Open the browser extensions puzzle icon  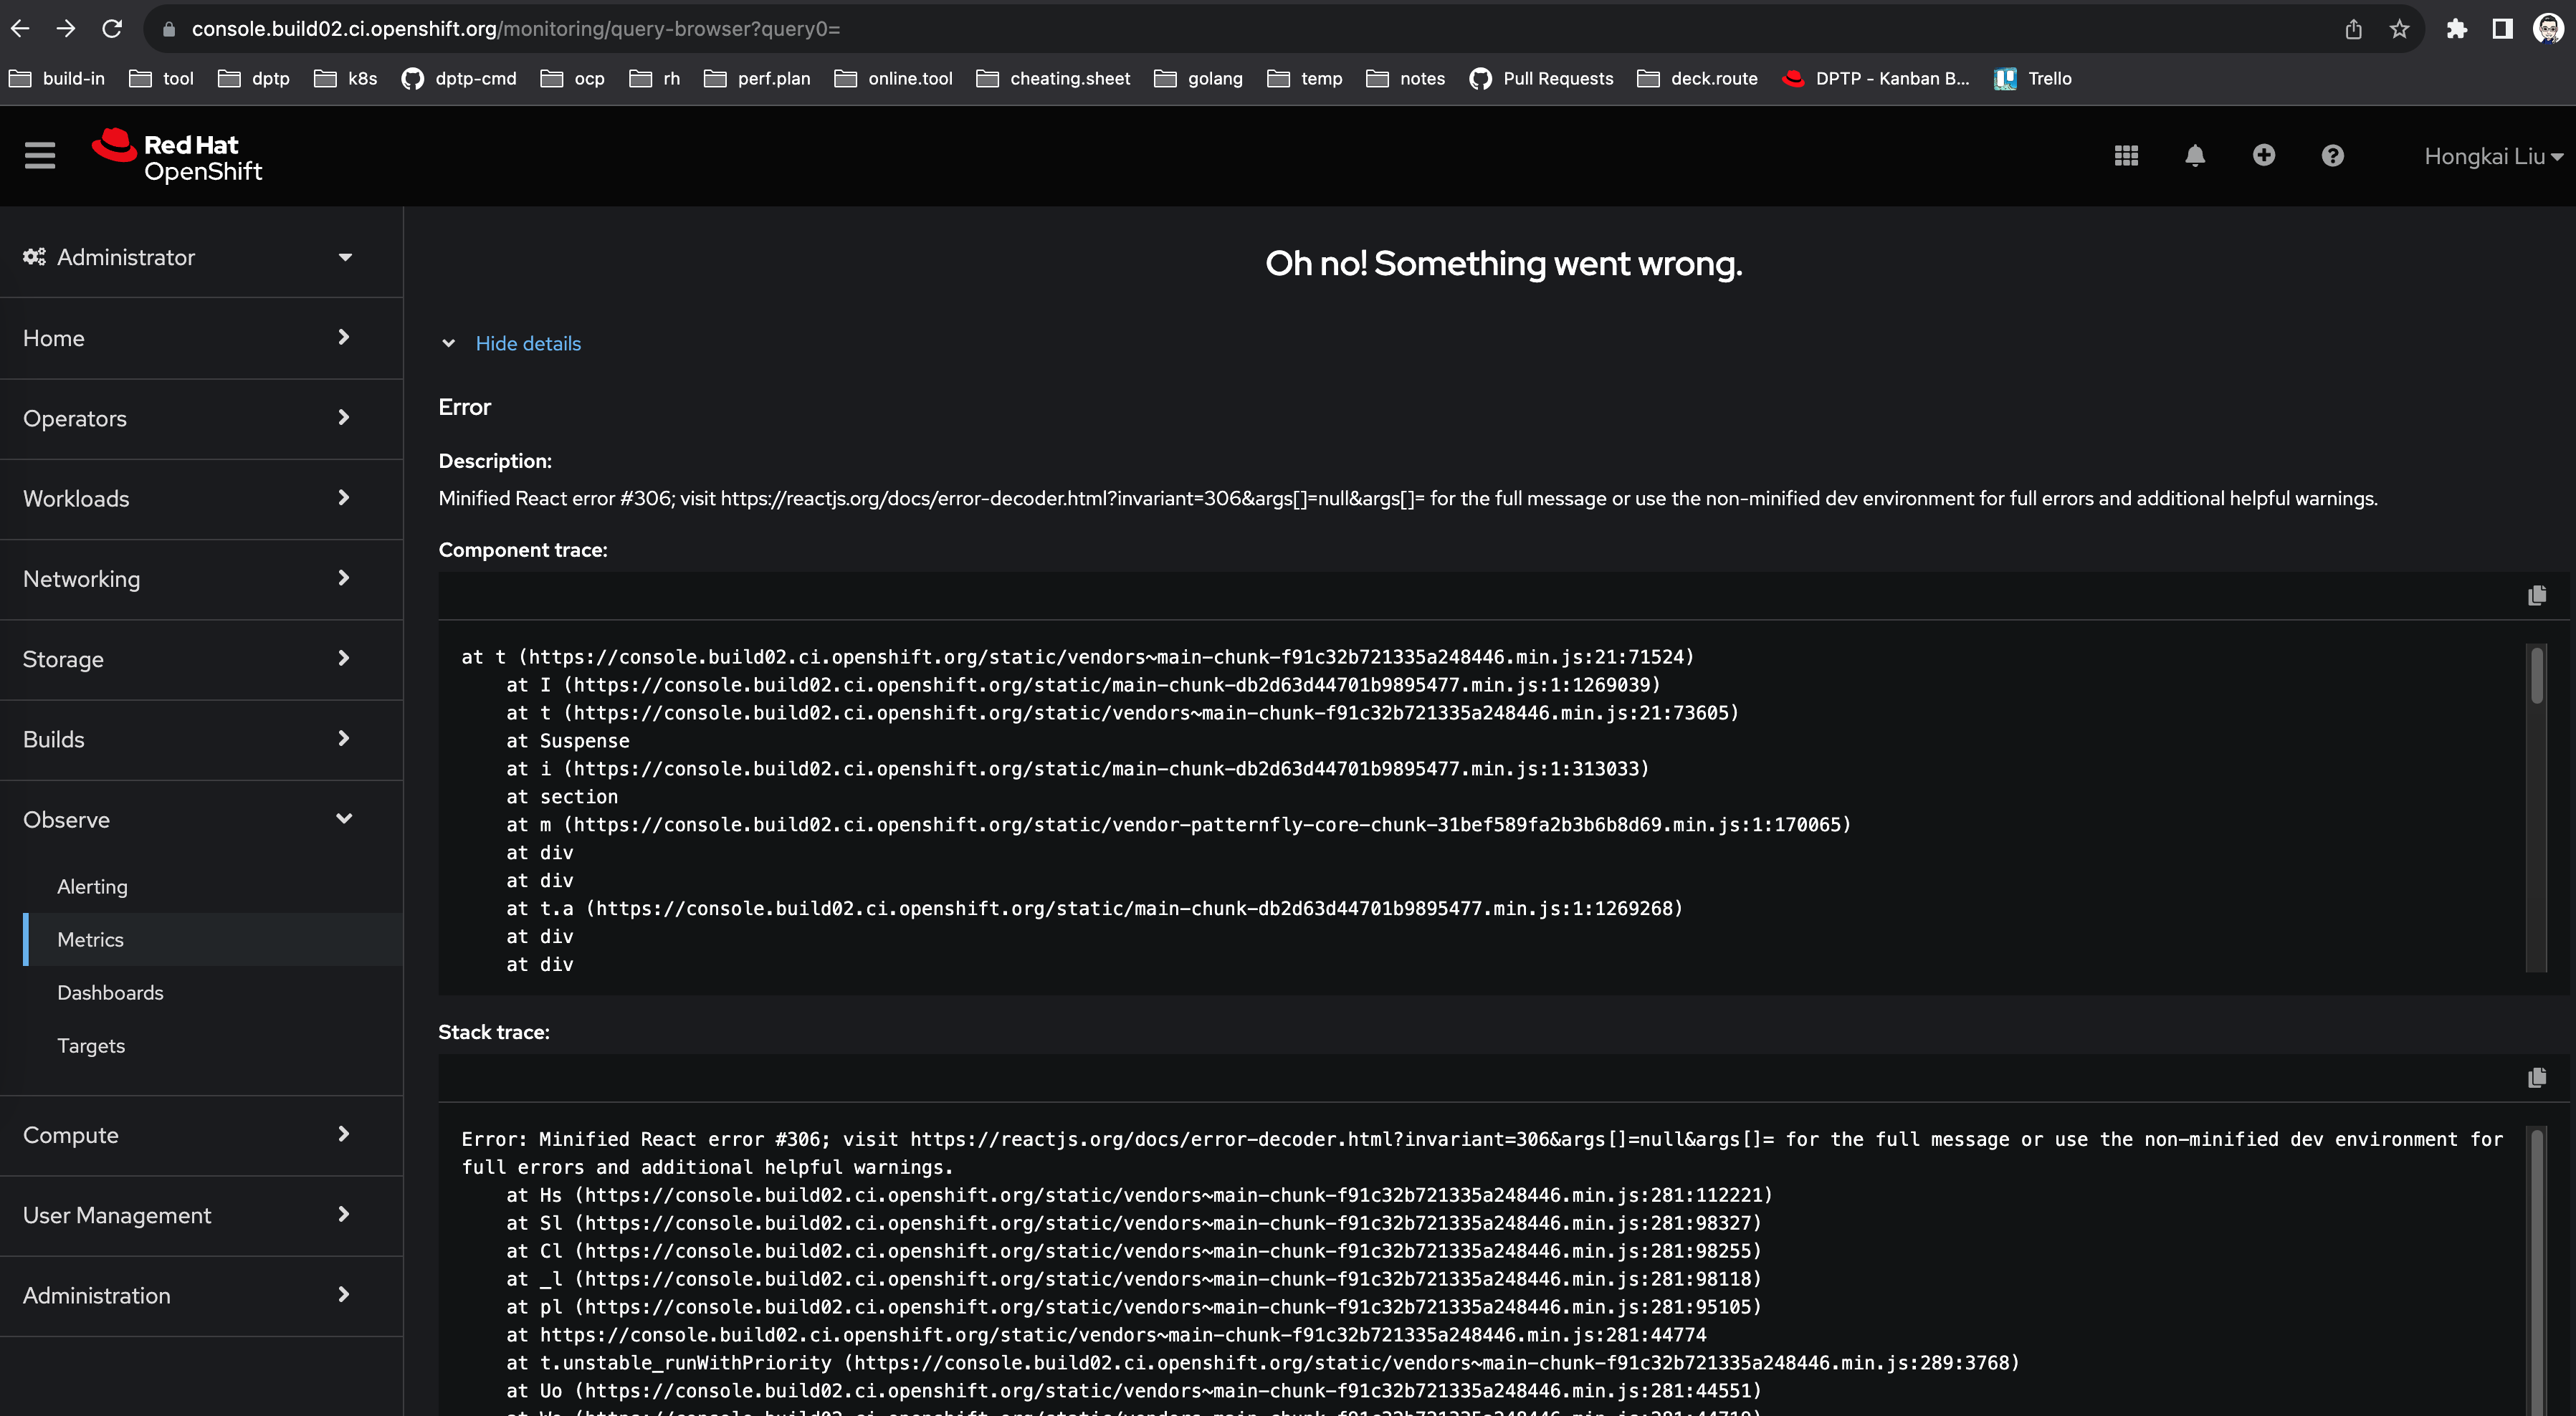tap(2456, 29)
